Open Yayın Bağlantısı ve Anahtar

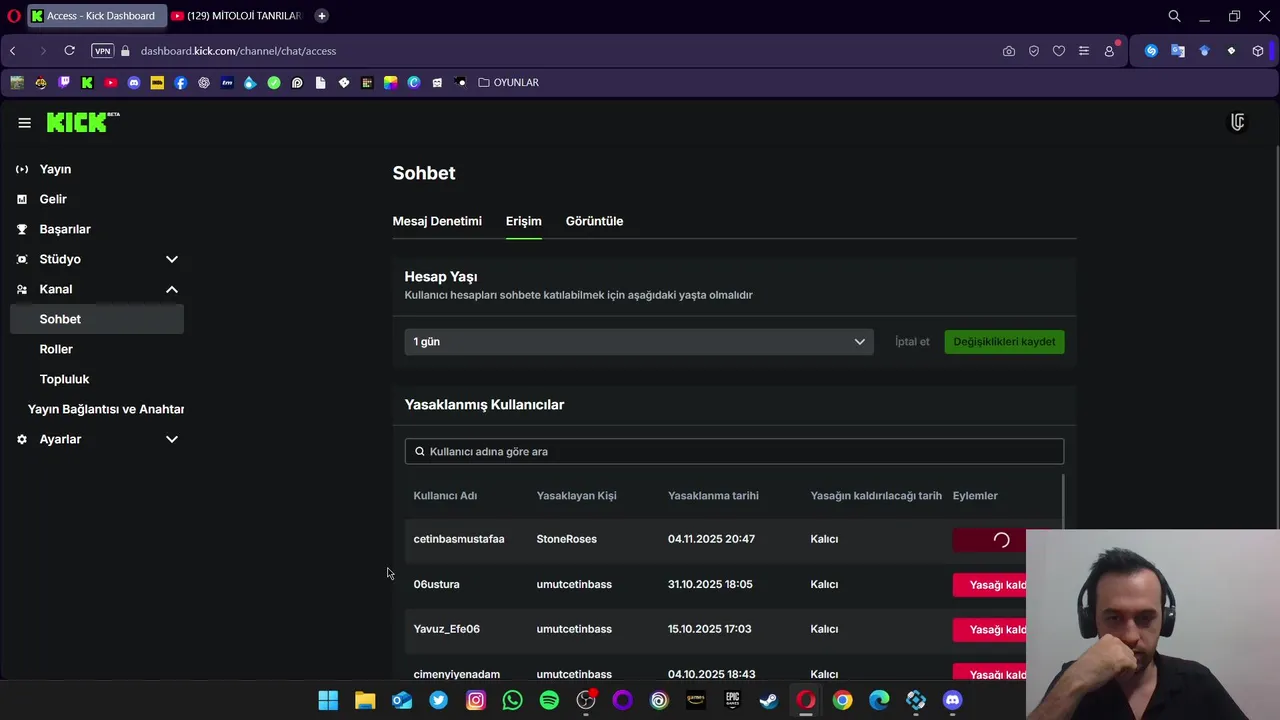pyautogui.click(x=106, y=409)
